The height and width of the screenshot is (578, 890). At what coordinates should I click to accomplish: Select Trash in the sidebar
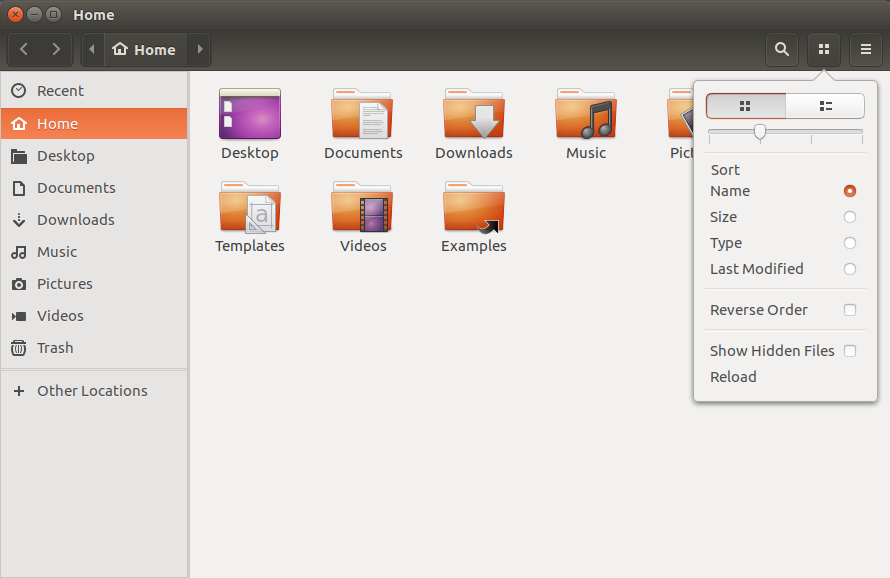point(55,348)
